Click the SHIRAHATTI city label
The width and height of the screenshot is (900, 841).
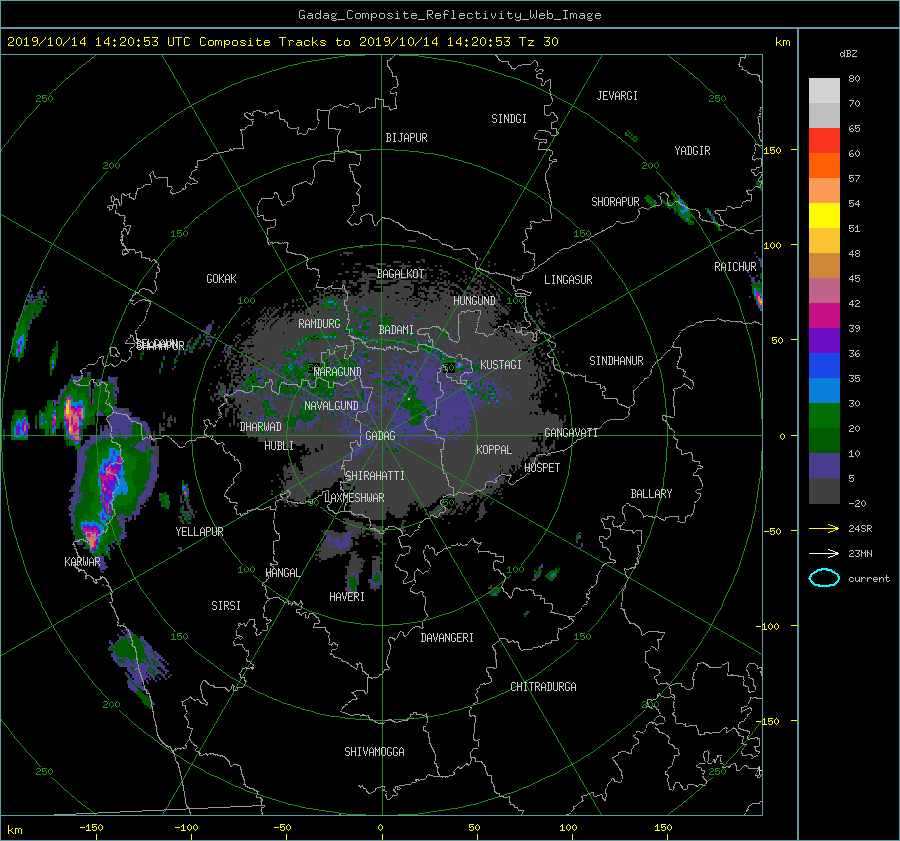point(375,476)
